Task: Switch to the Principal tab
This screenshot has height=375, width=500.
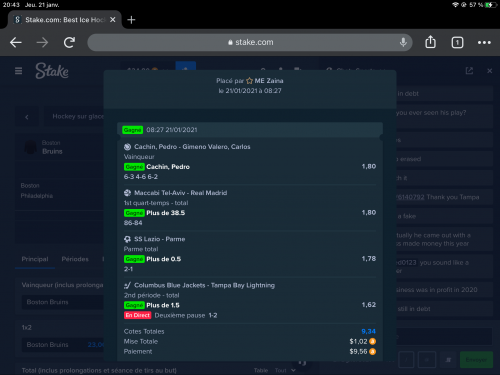Action: (x=35, y=259)
